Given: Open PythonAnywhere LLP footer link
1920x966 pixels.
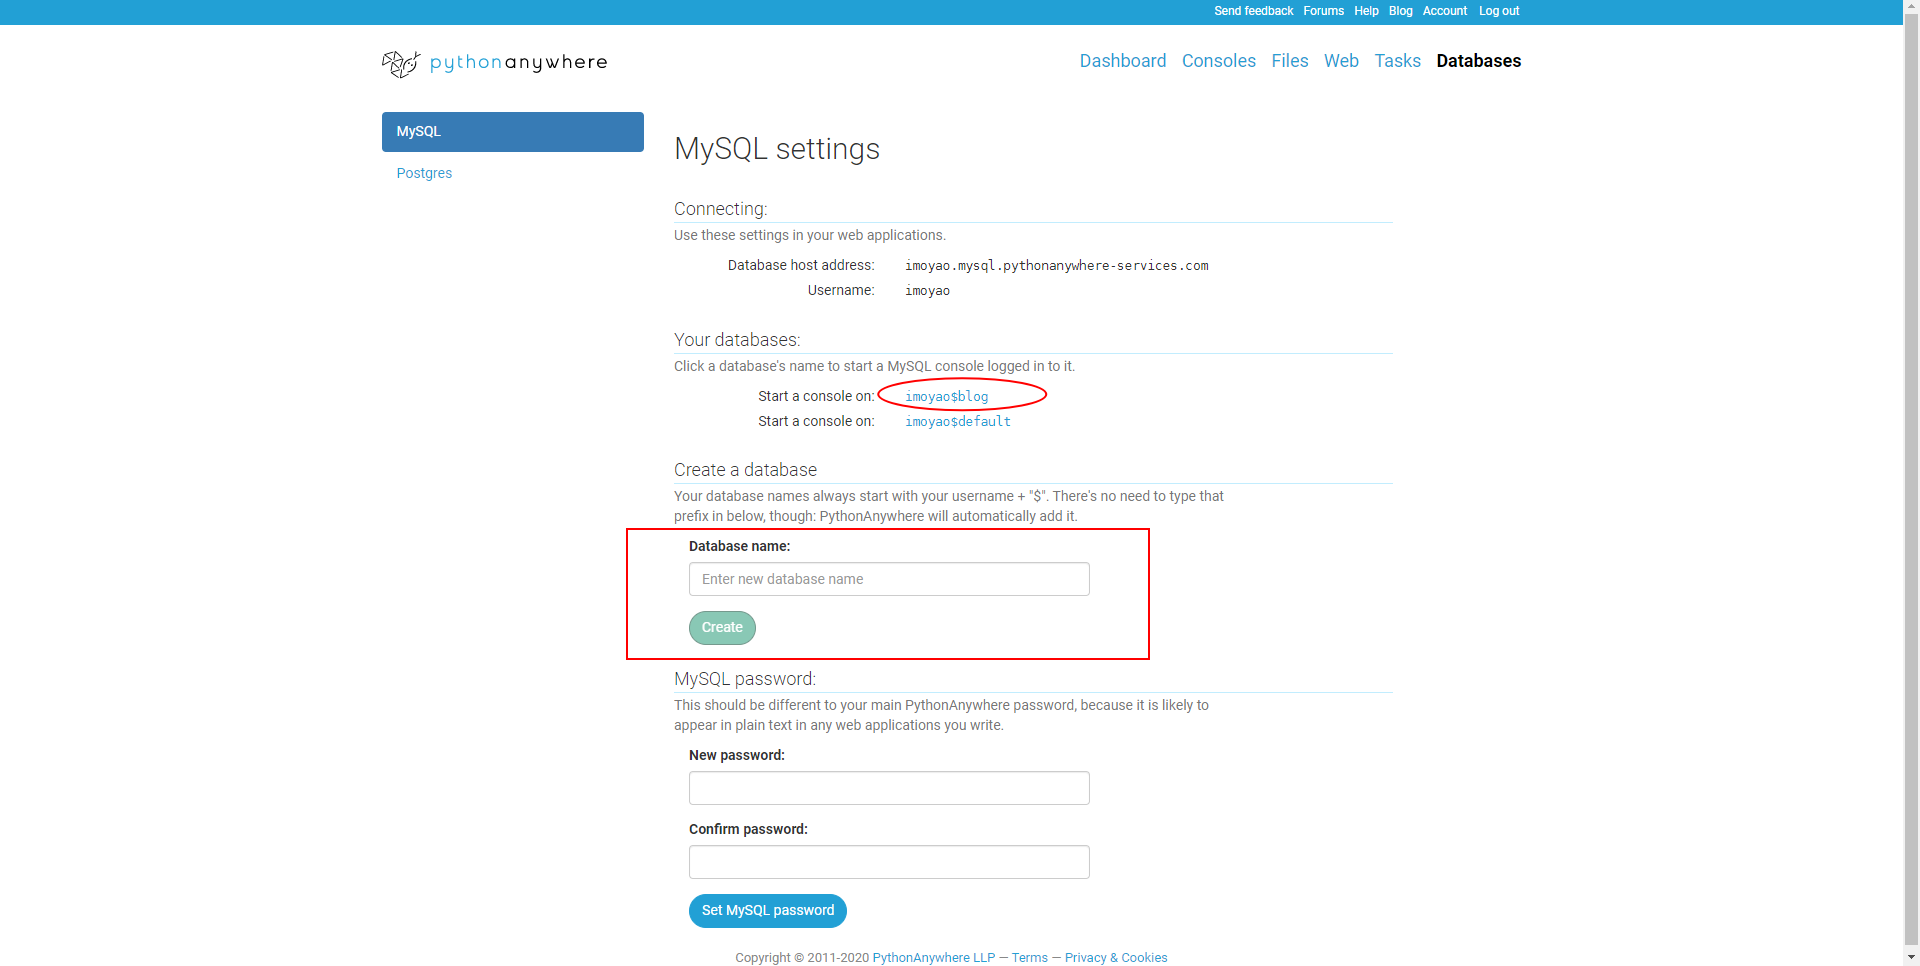Looking at the screenshot, I should click(933, 957).
